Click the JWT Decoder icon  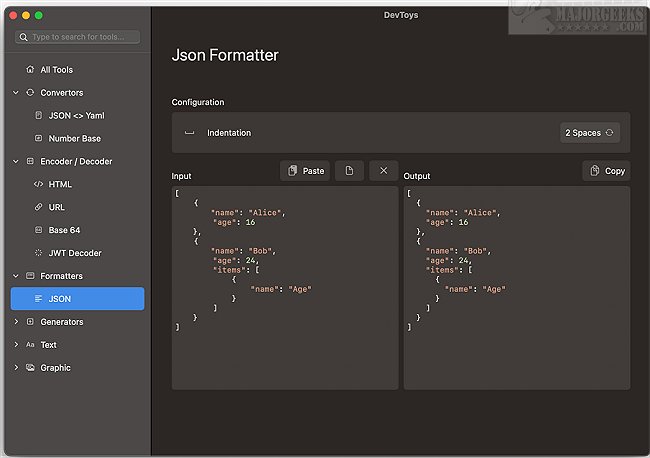pos(38,253)
